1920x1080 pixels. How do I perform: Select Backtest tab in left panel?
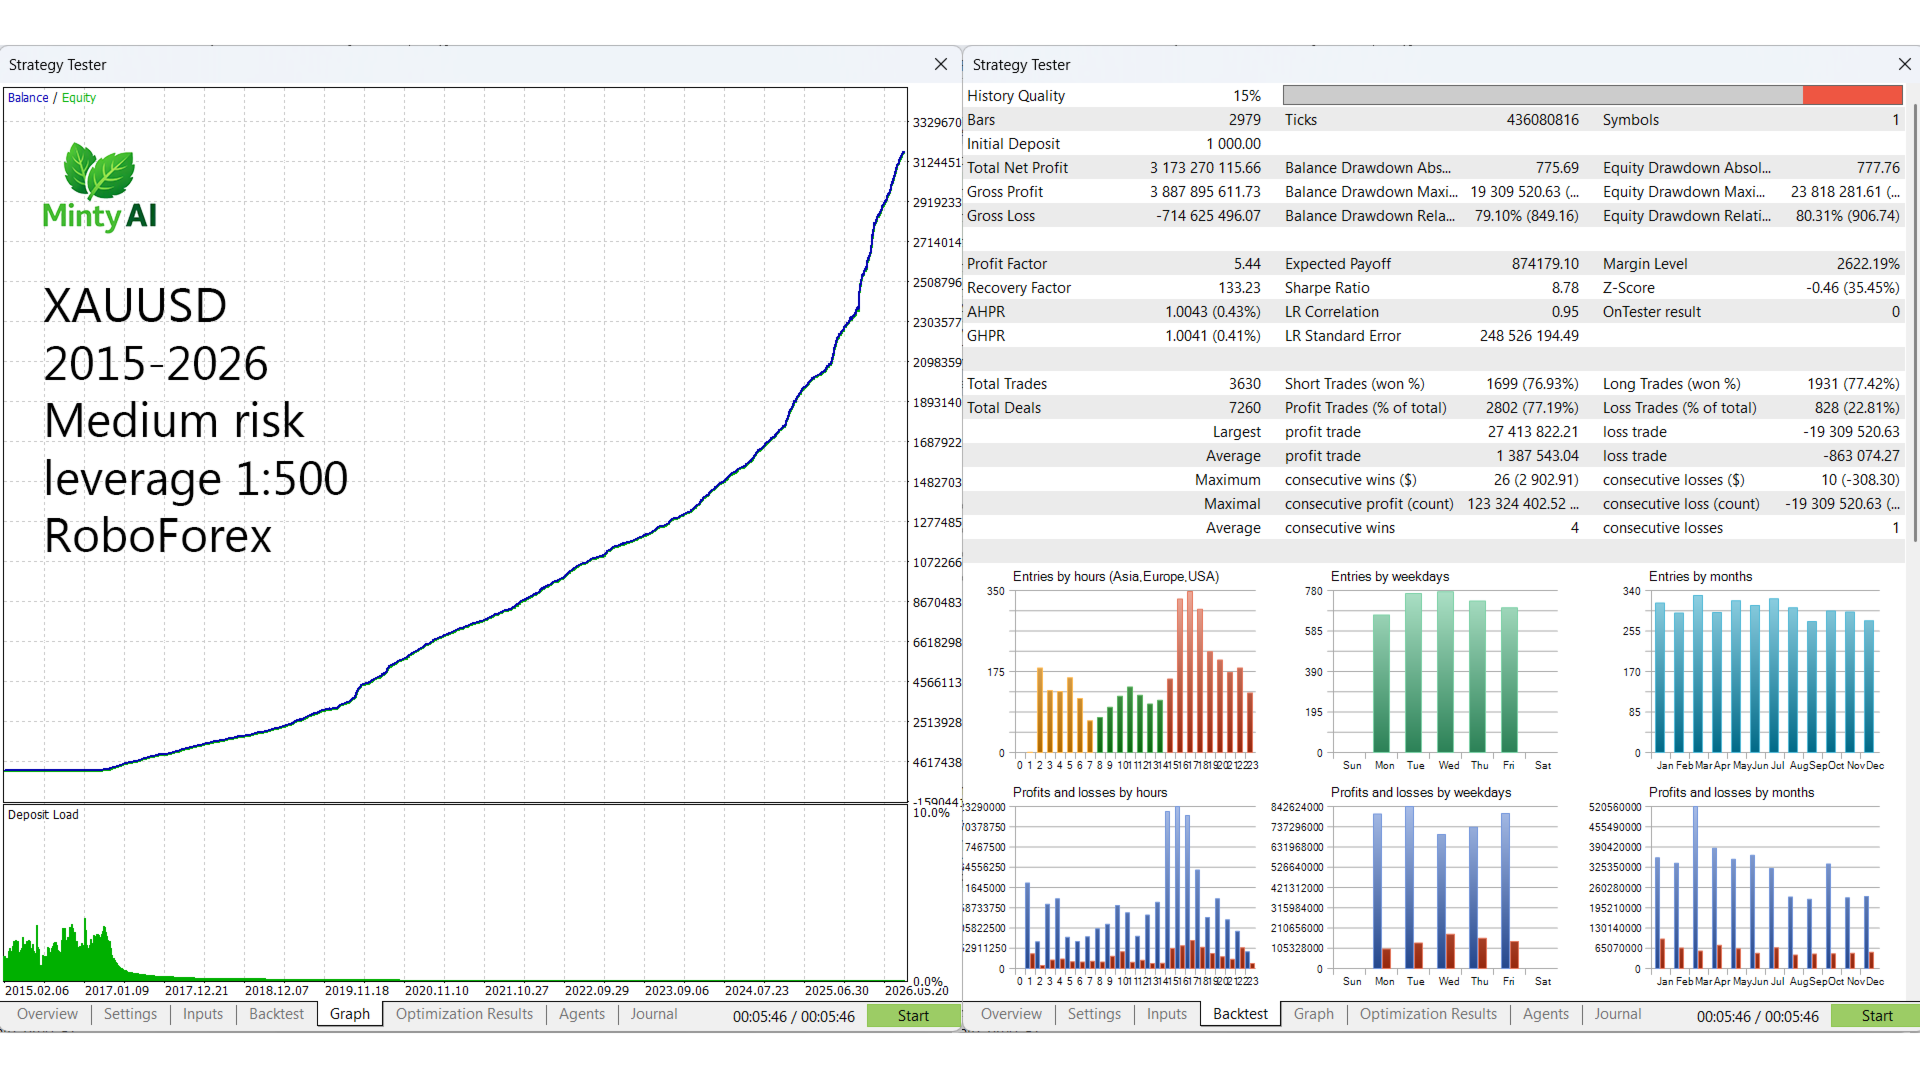pos(276,1014)
